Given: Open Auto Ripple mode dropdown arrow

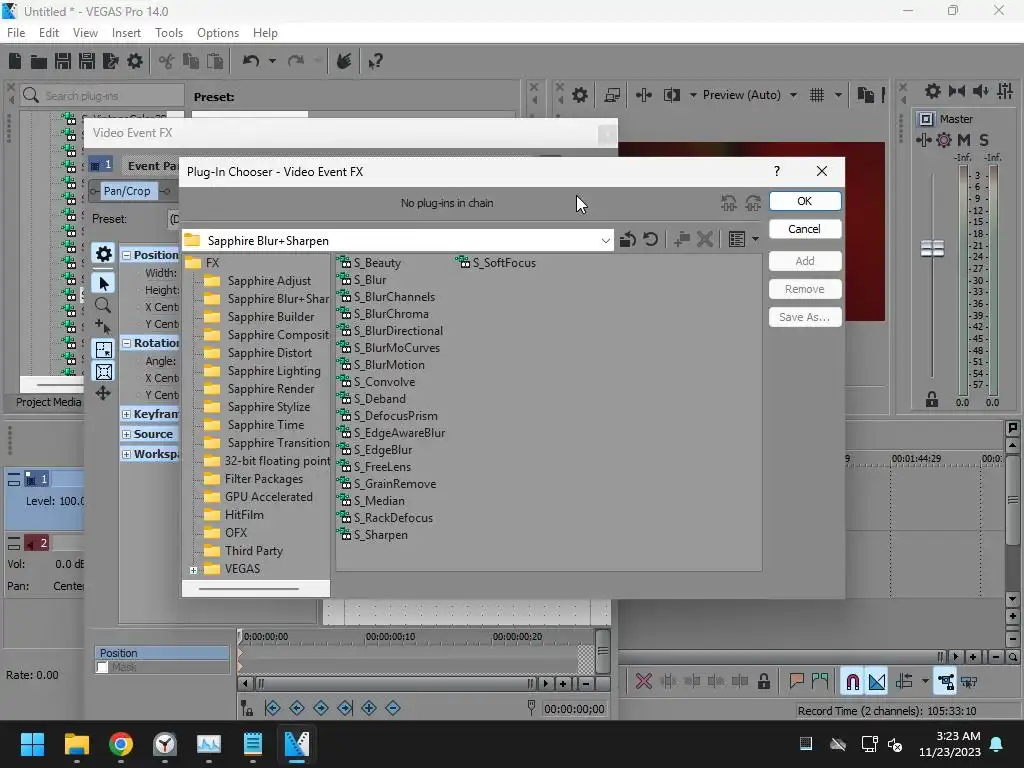Looking at the screenshot, I should 925,682.
